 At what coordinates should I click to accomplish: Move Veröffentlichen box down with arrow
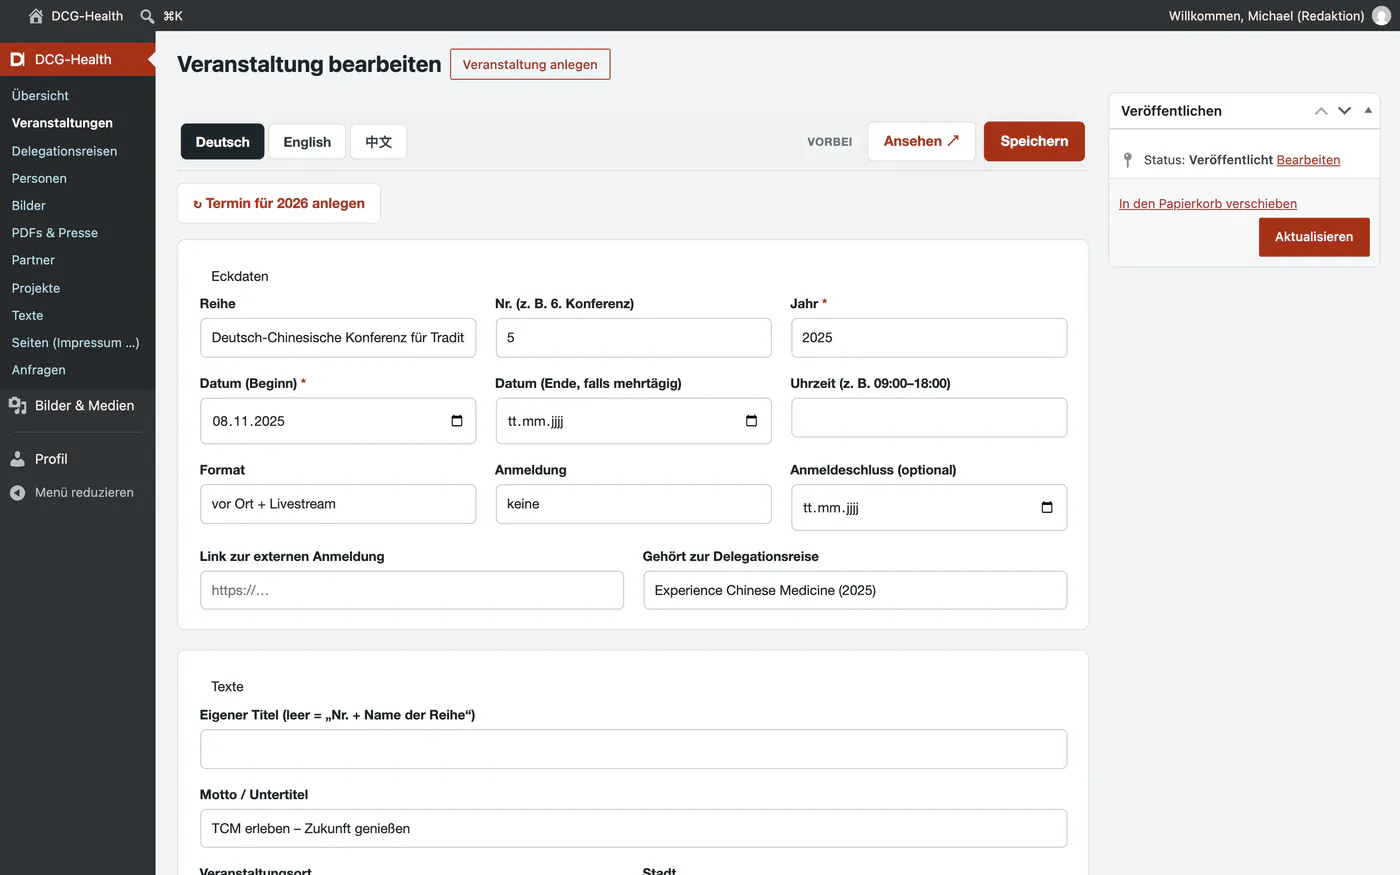click(x=1344, y=111)
